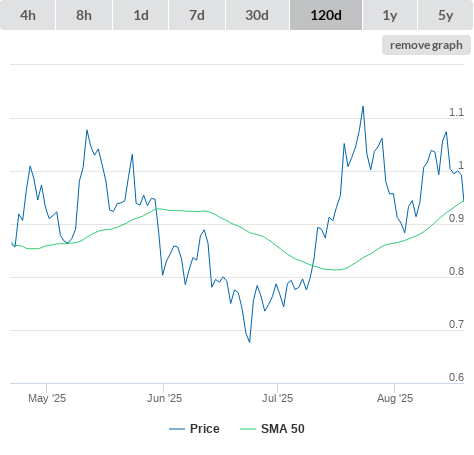Click the green SMA 50 legend marker
Viewport: 474px width, 455px height.
coord(248,429)
